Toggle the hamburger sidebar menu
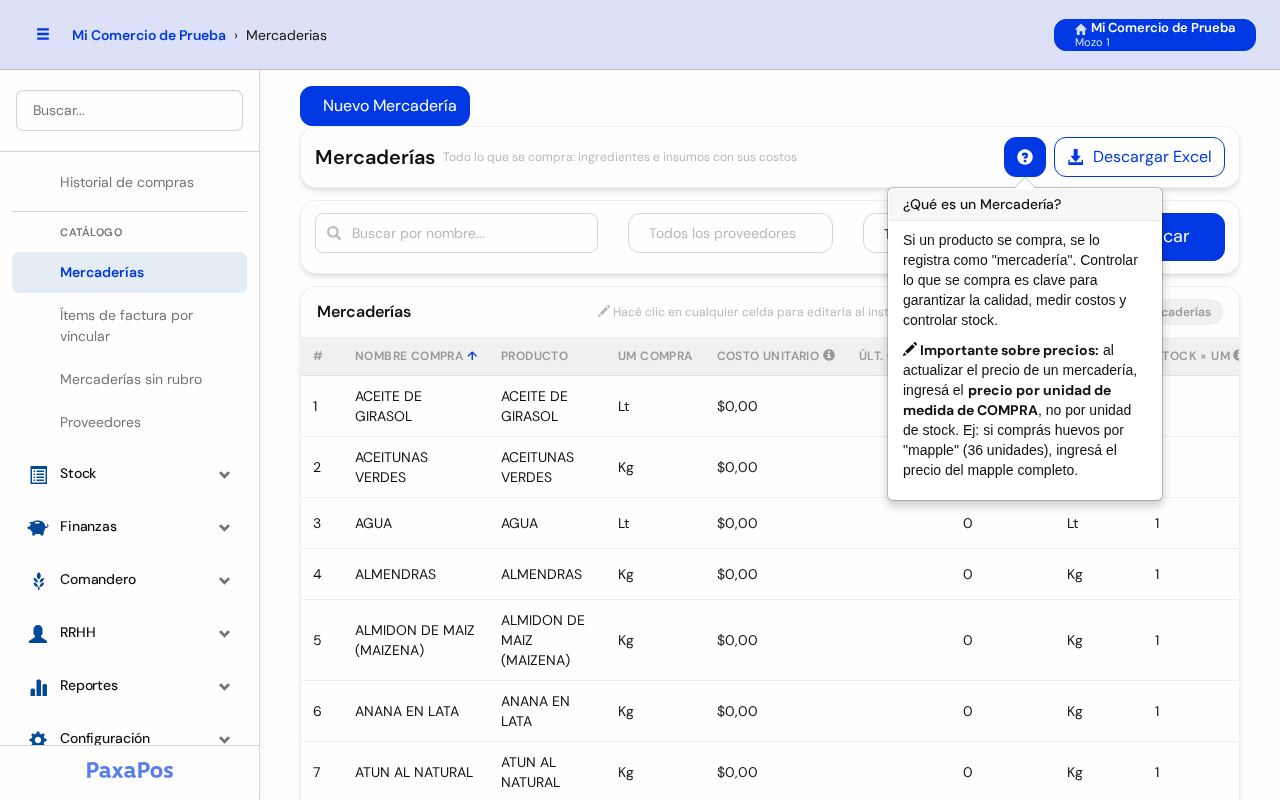The image size is (1280, 800). coord(43,34)
